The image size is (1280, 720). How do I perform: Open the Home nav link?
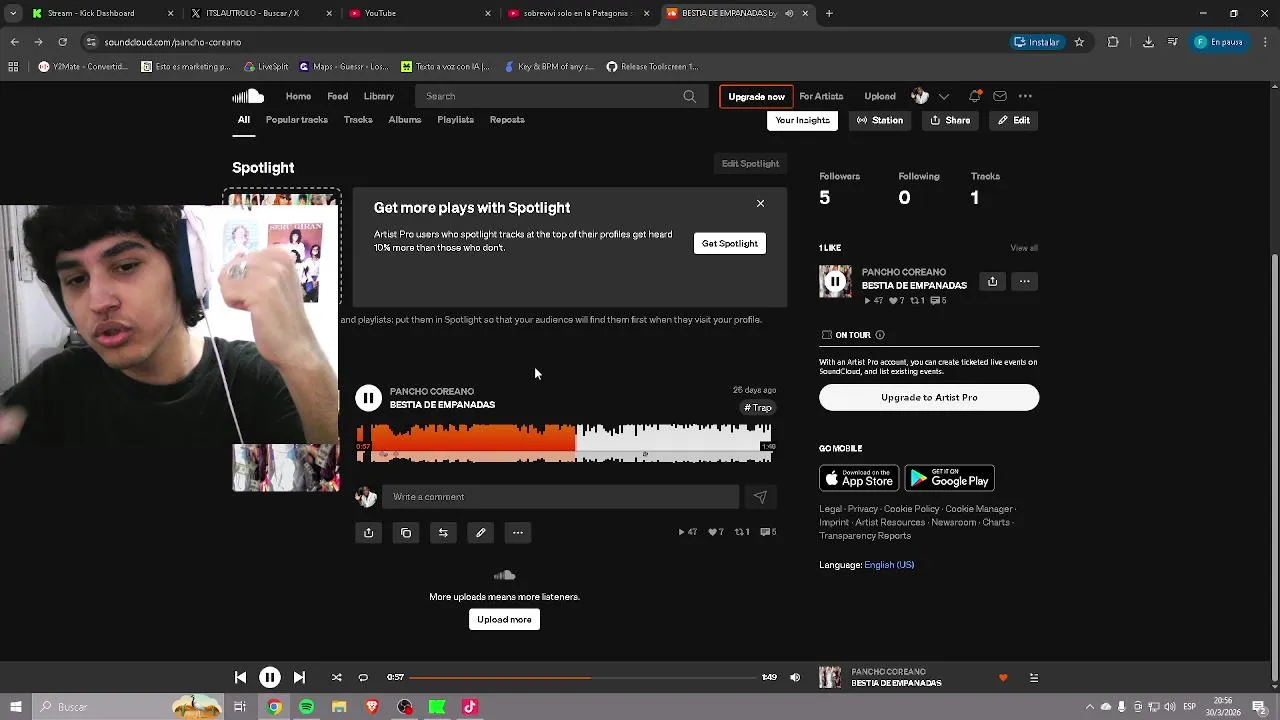pos(298,96)
